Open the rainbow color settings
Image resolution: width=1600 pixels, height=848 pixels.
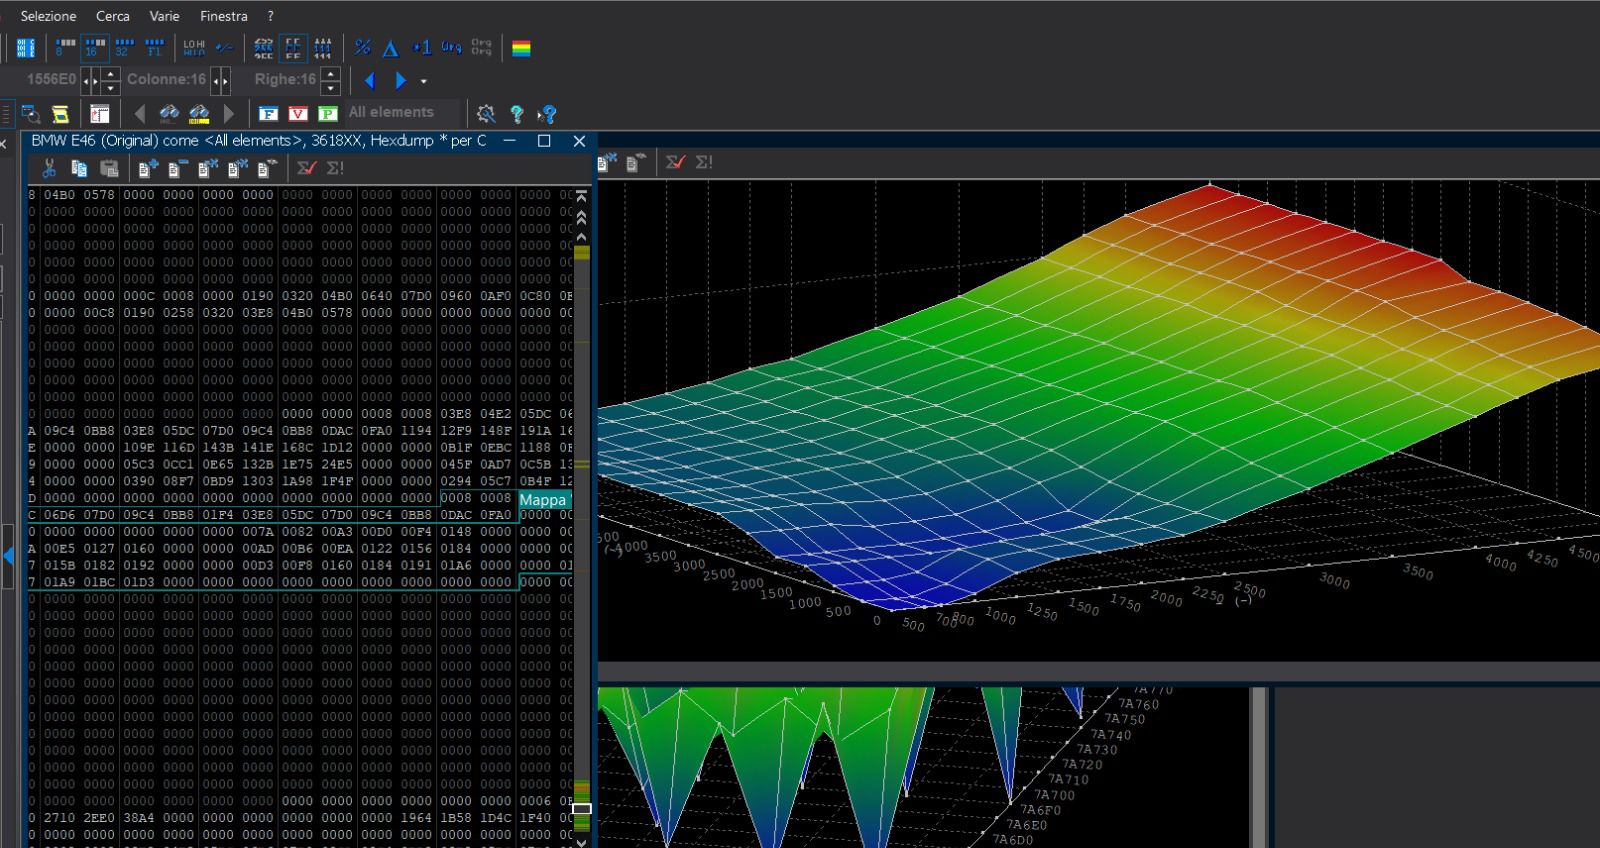click(521, 47)
